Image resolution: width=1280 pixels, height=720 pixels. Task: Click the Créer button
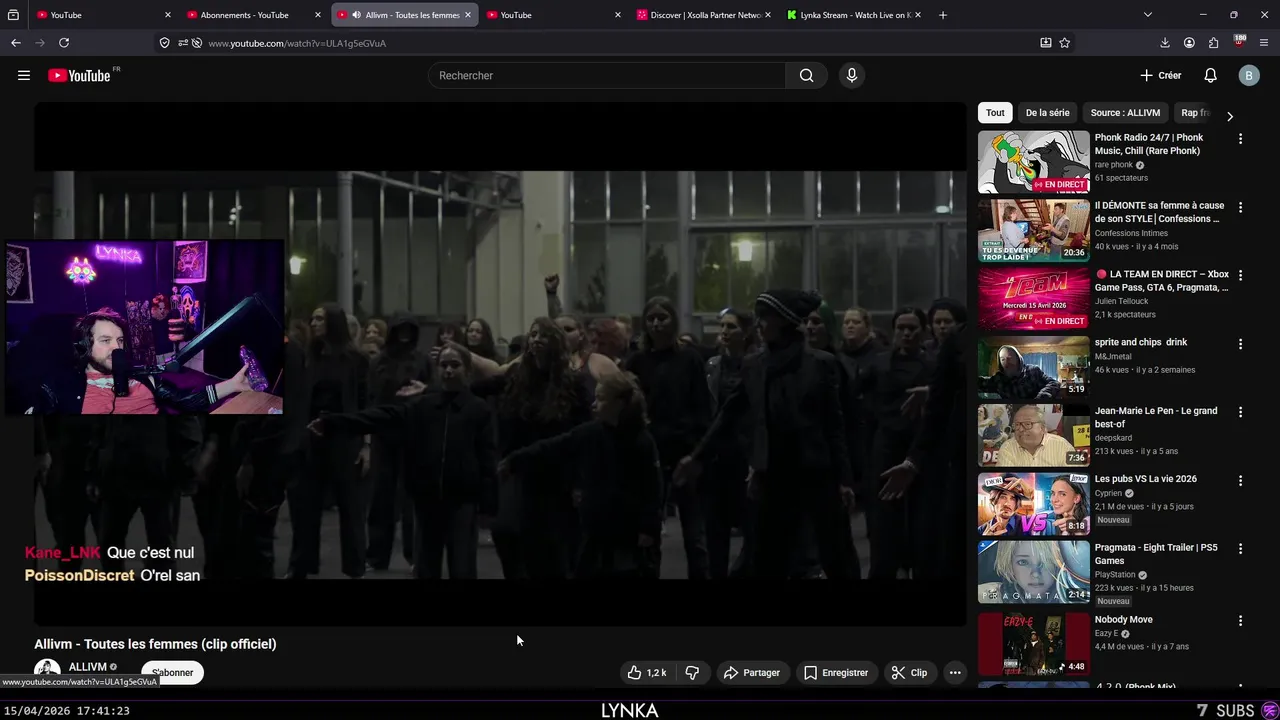[x=1160, y=75]
